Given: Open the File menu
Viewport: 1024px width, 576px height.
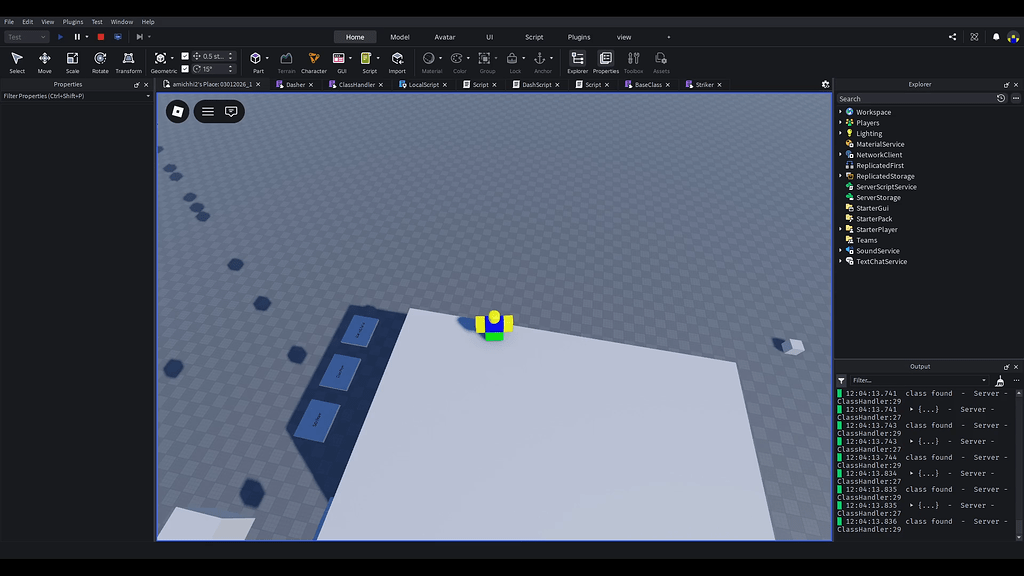Looking at the screenshot, I should pyautogui.click(x=9, y=22).
